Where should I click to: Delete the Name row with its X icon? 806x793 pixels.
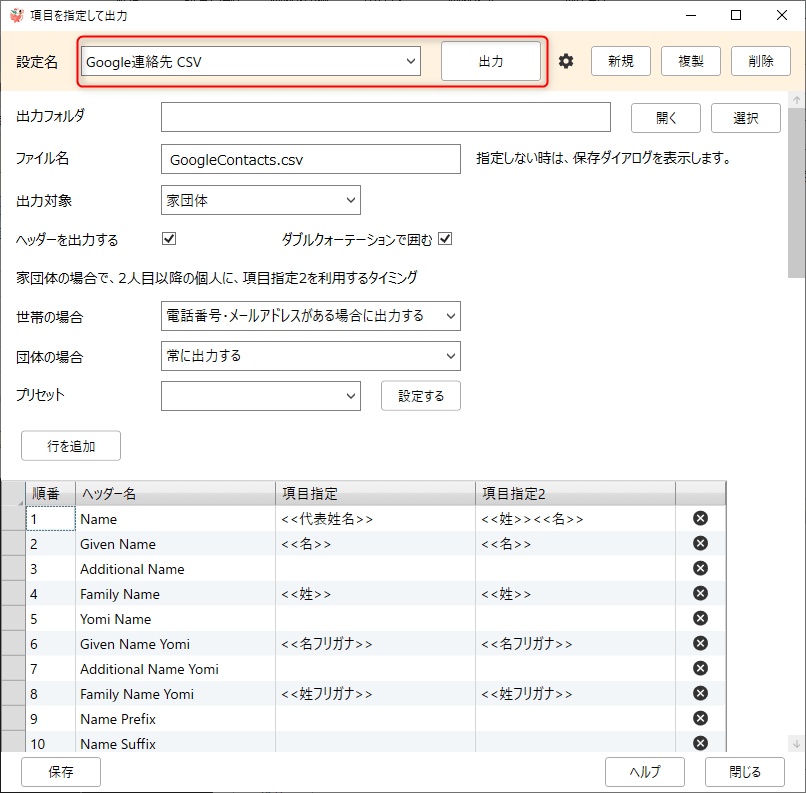pyautogui.click(x=700, y=519)
